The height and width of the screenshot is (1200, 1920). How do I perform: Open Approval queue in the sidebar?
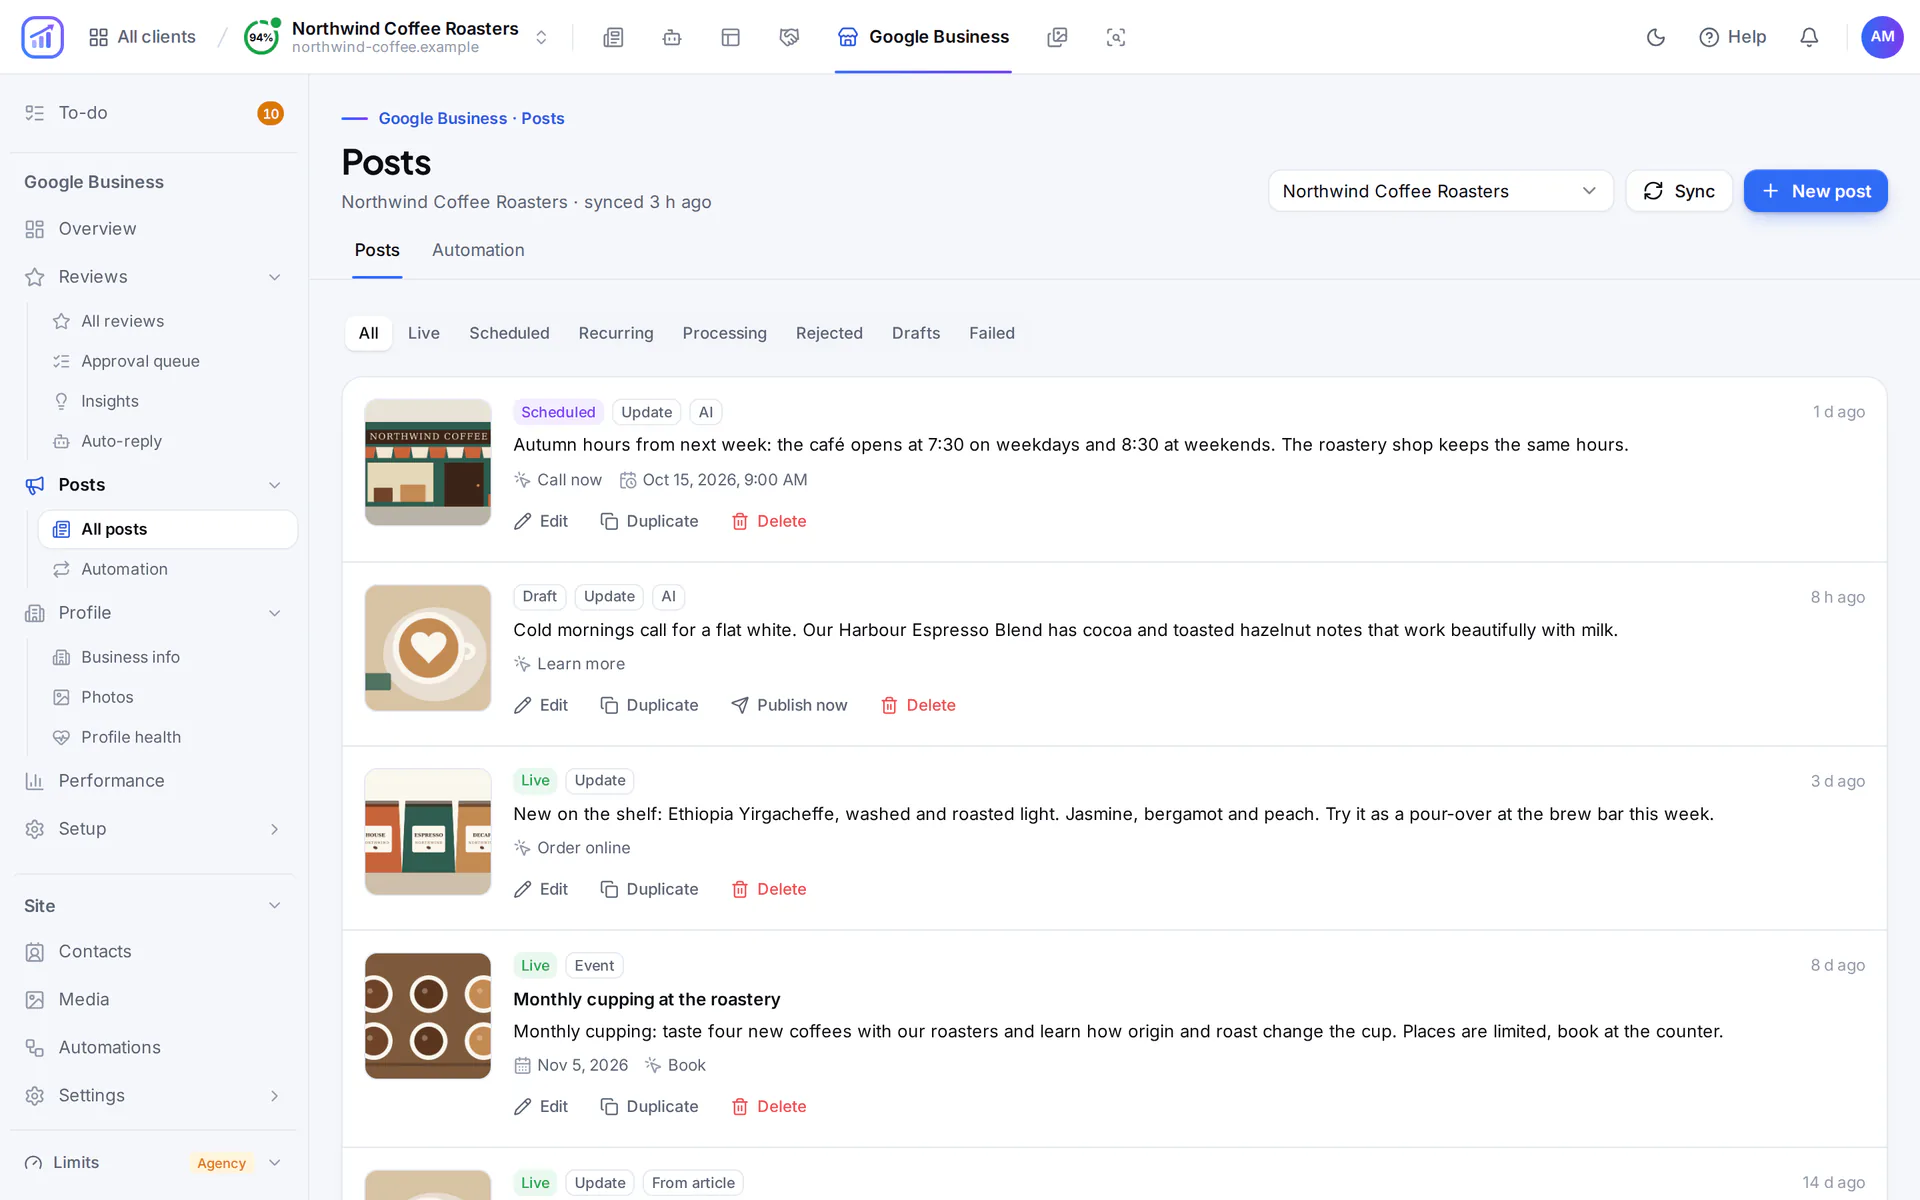[168, 361]
